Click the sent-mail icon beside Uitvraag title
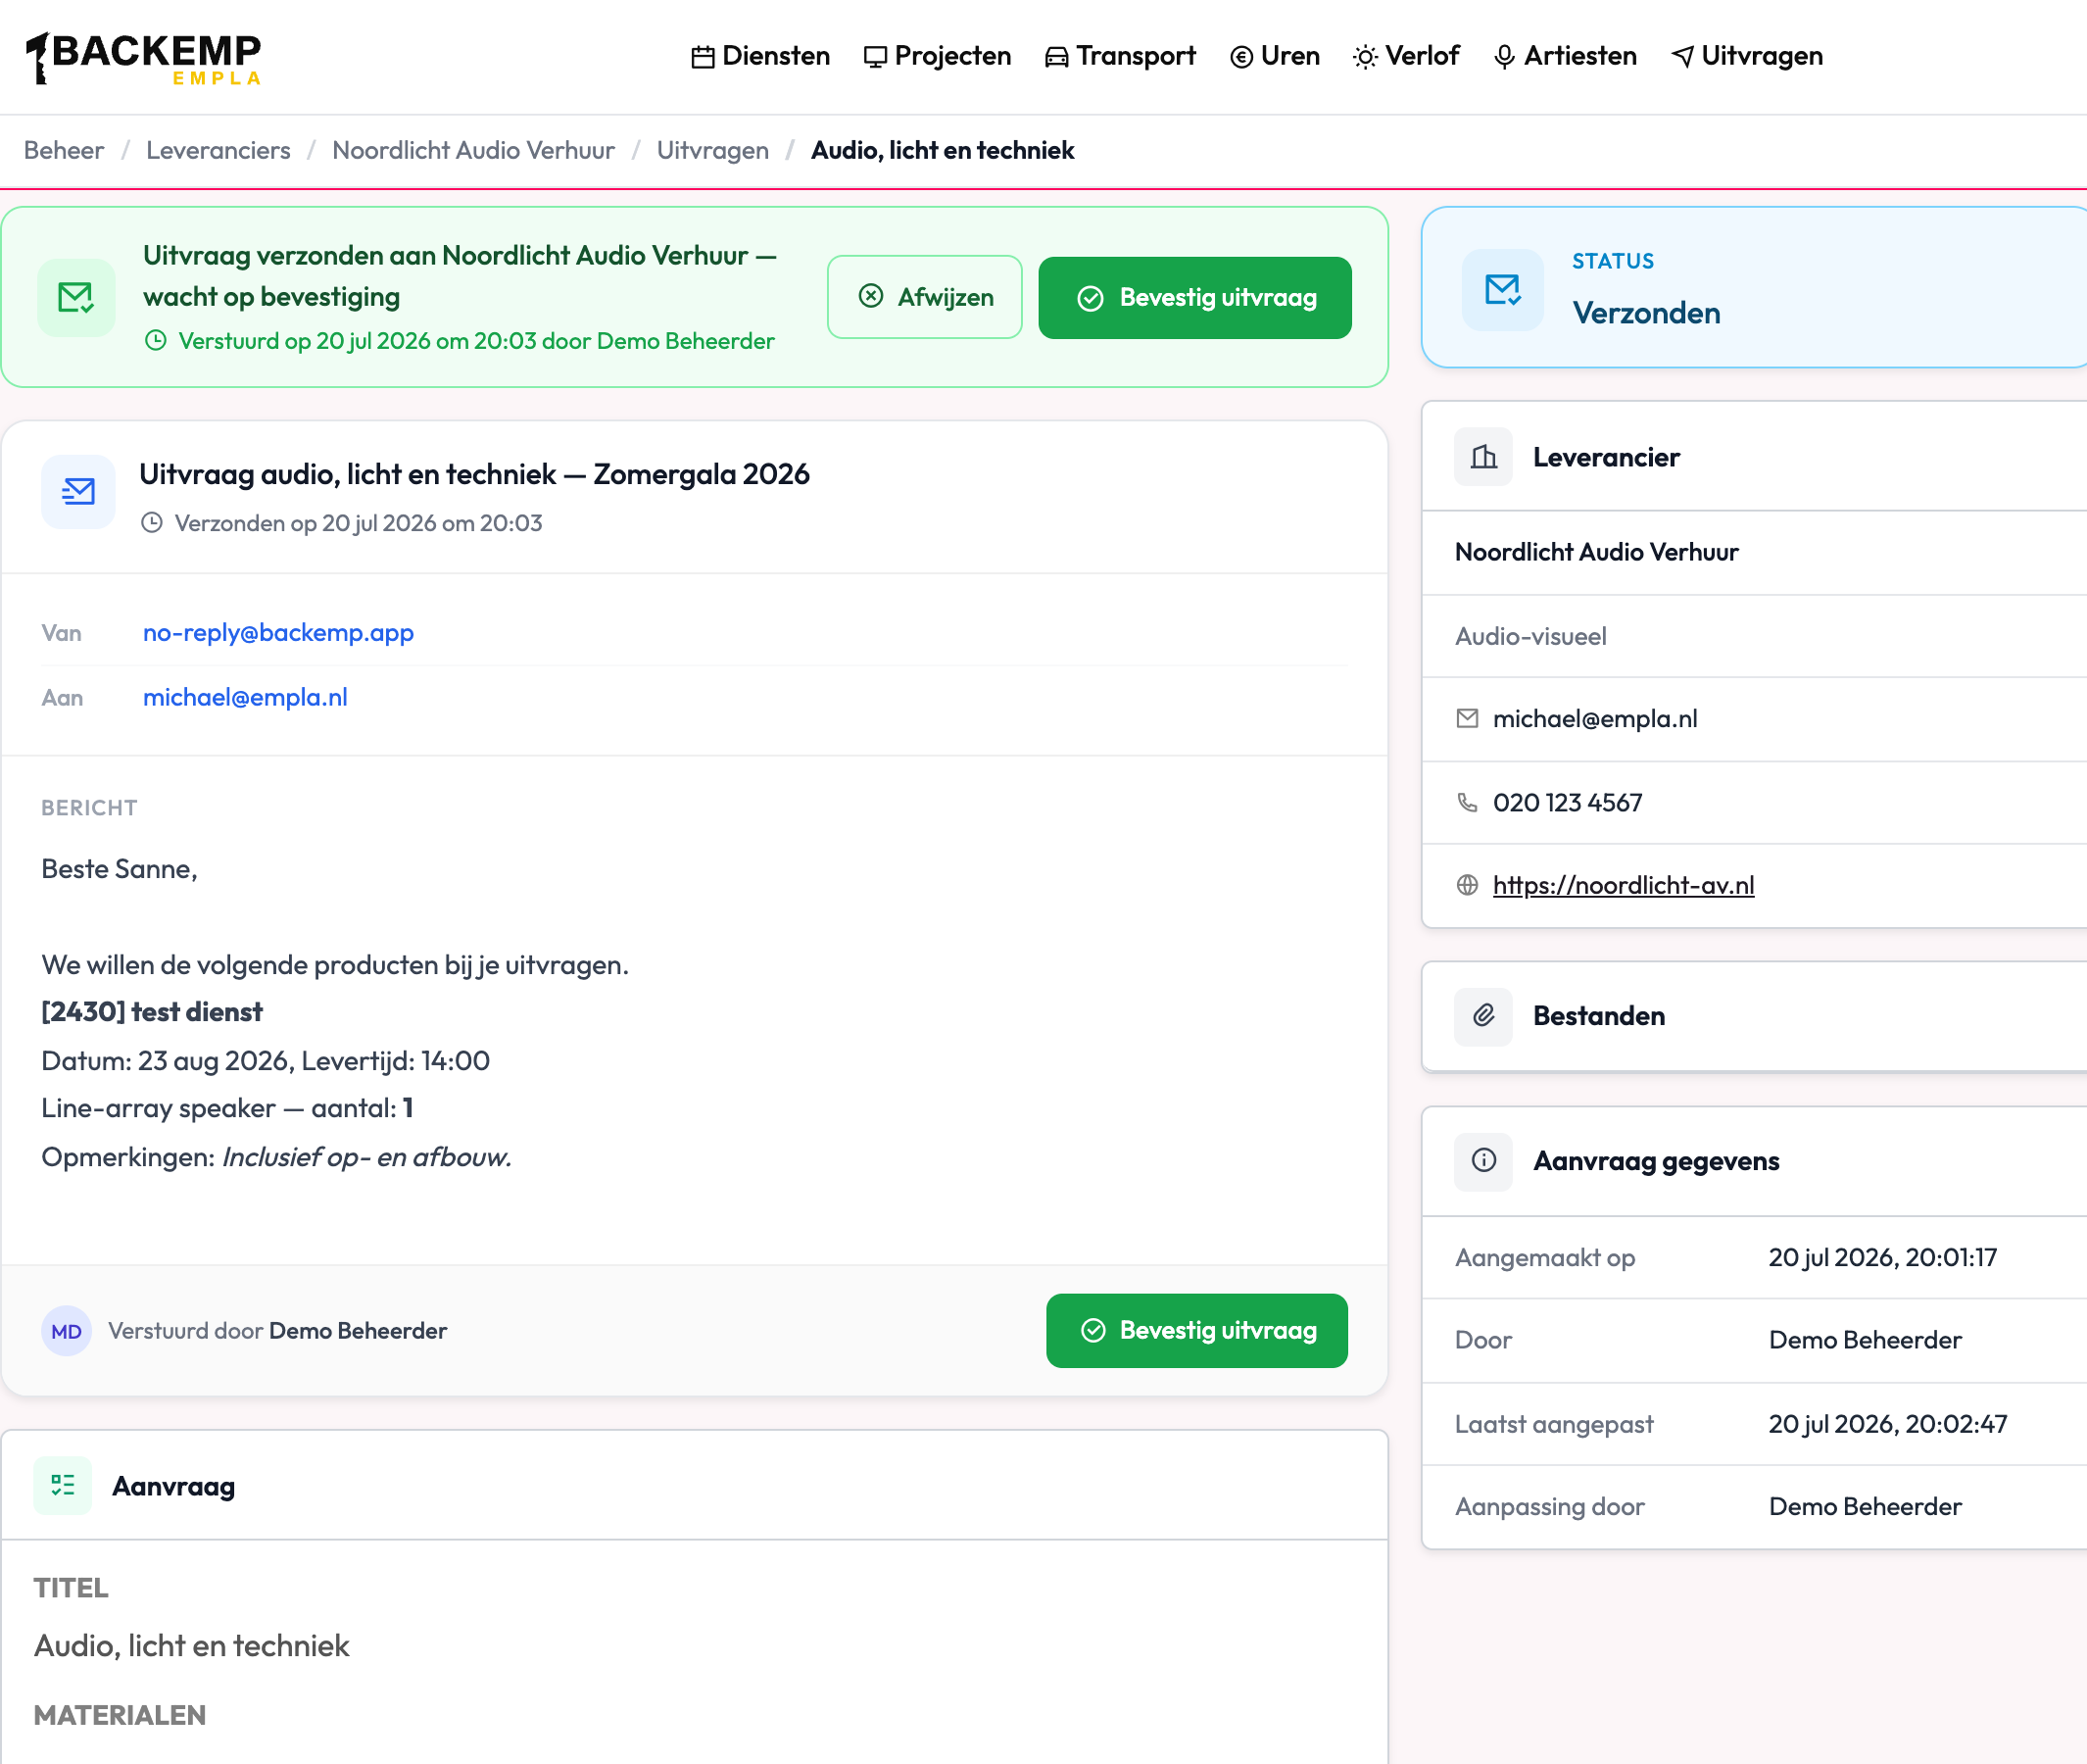2087x1764 pixels. coord(78,491)
